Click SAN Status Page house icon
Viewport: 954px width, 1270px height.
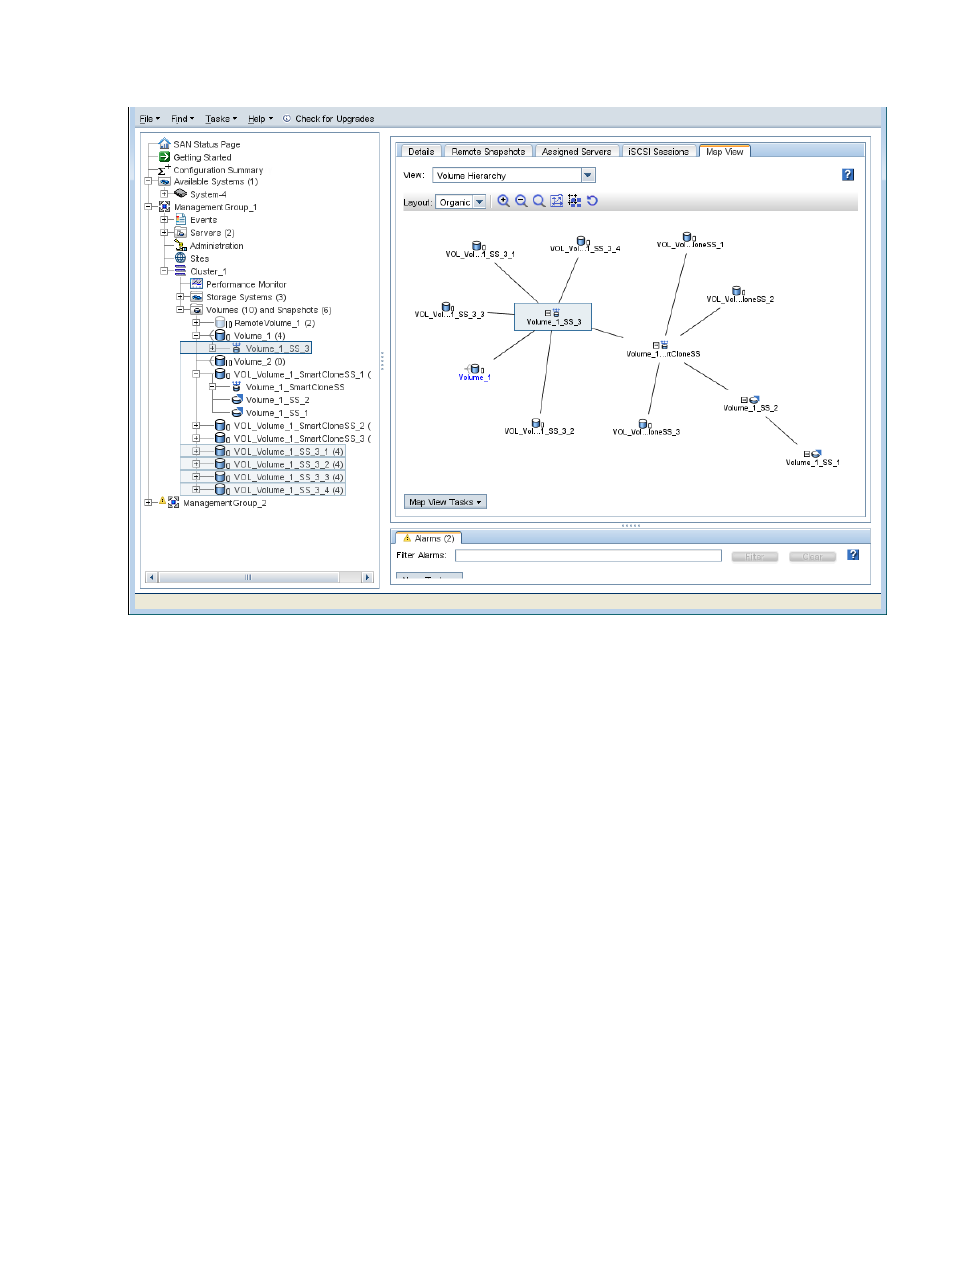165,144
